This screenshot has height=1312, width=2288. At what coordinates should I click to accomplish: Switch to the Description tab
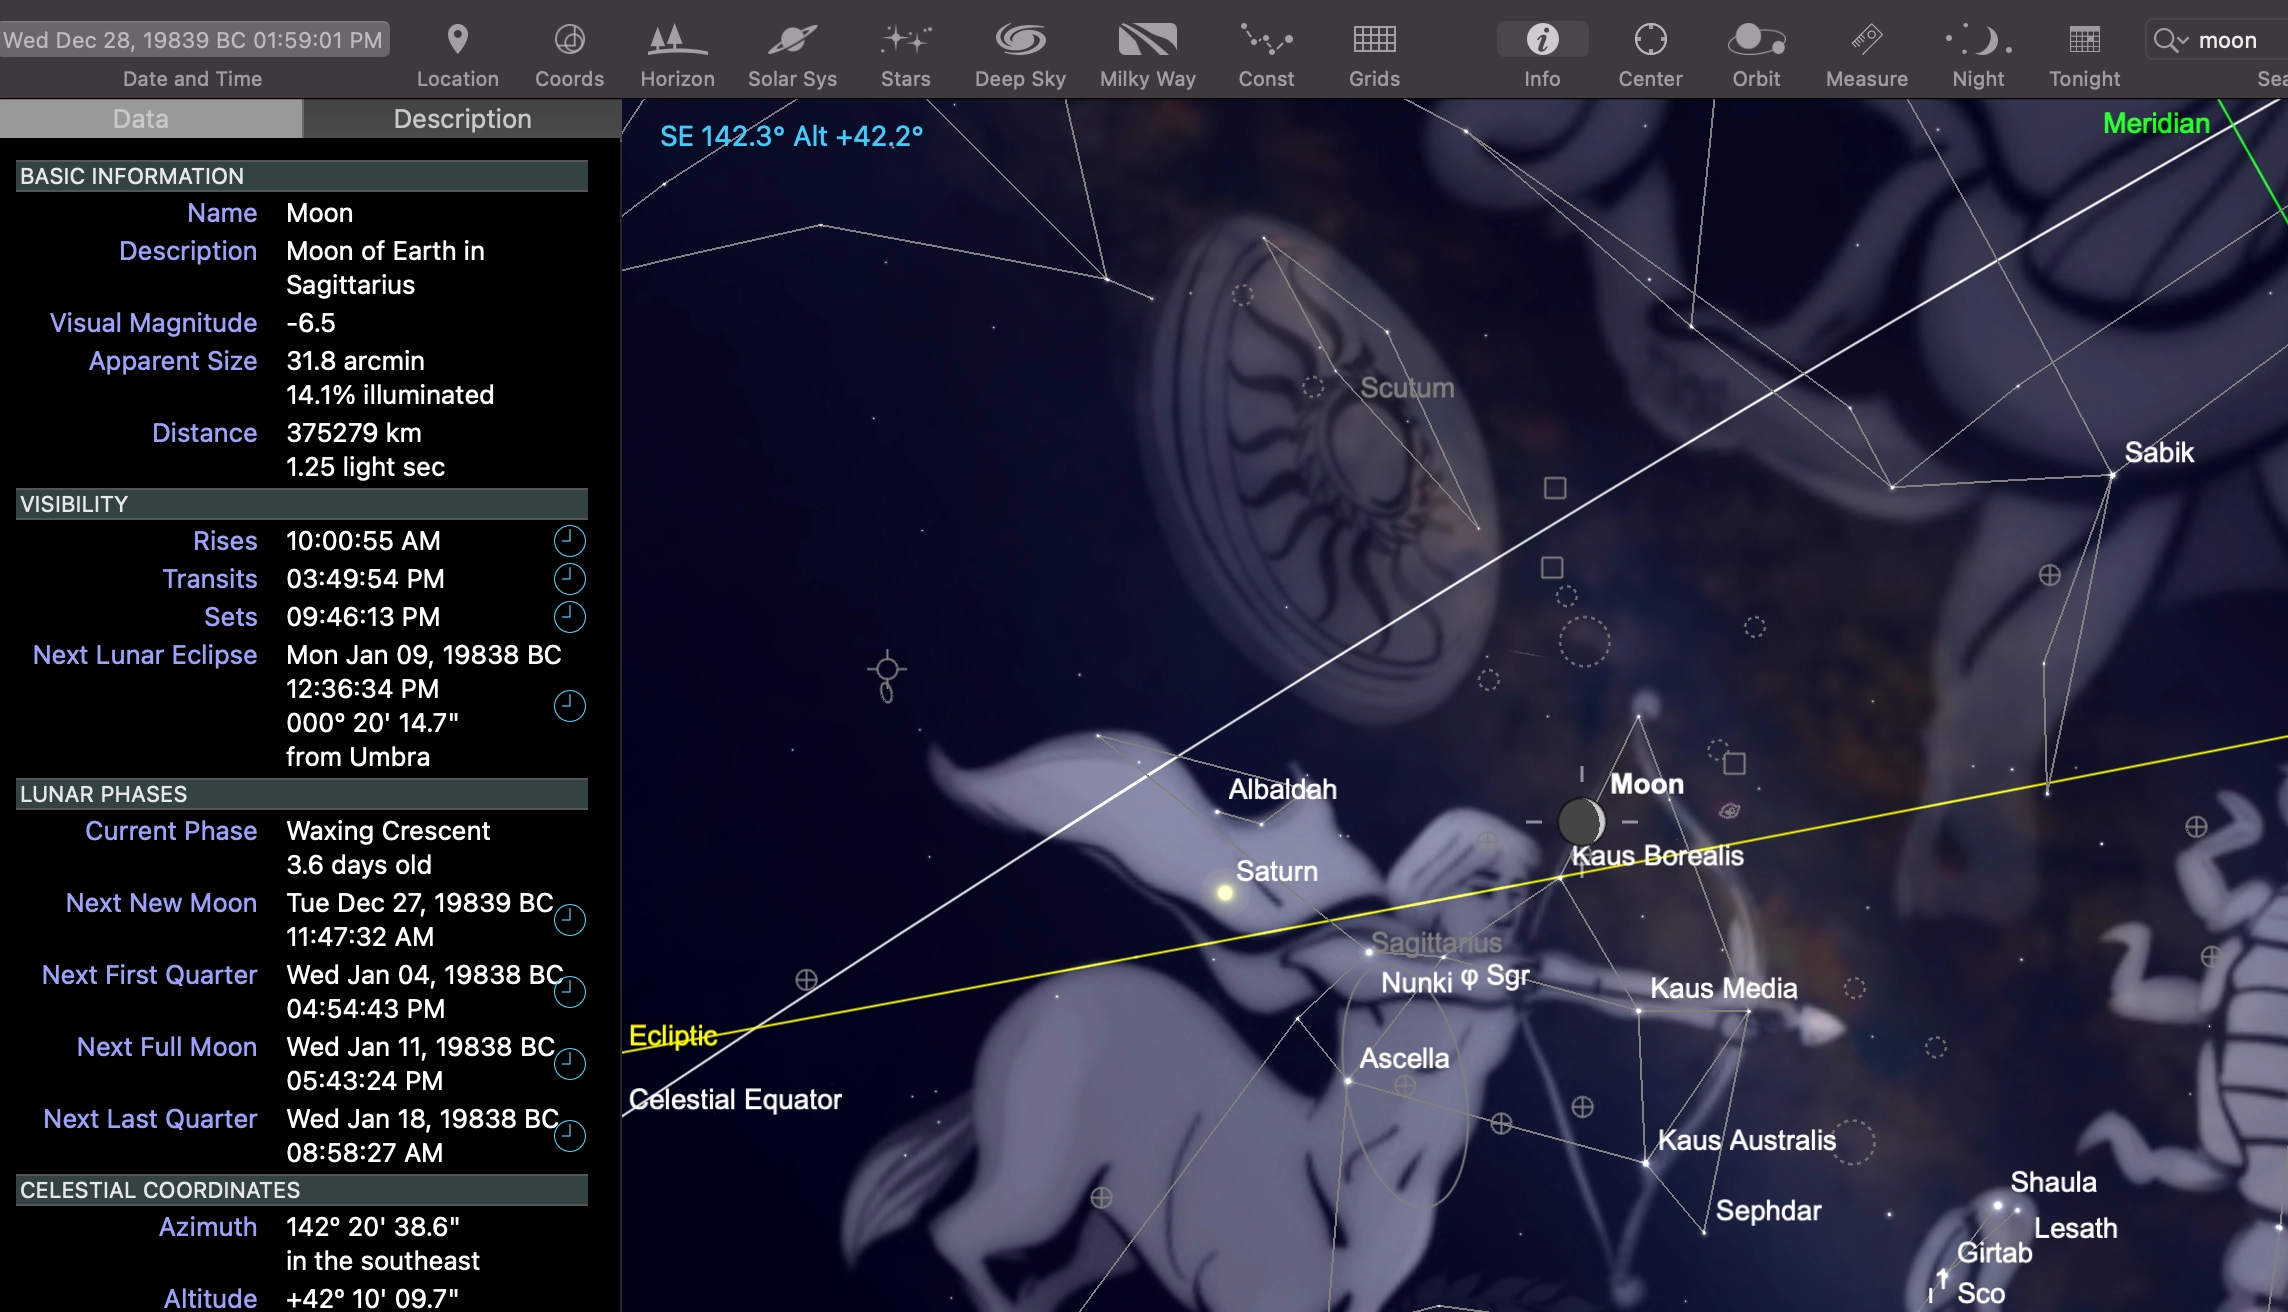click(x=462, y=119)
